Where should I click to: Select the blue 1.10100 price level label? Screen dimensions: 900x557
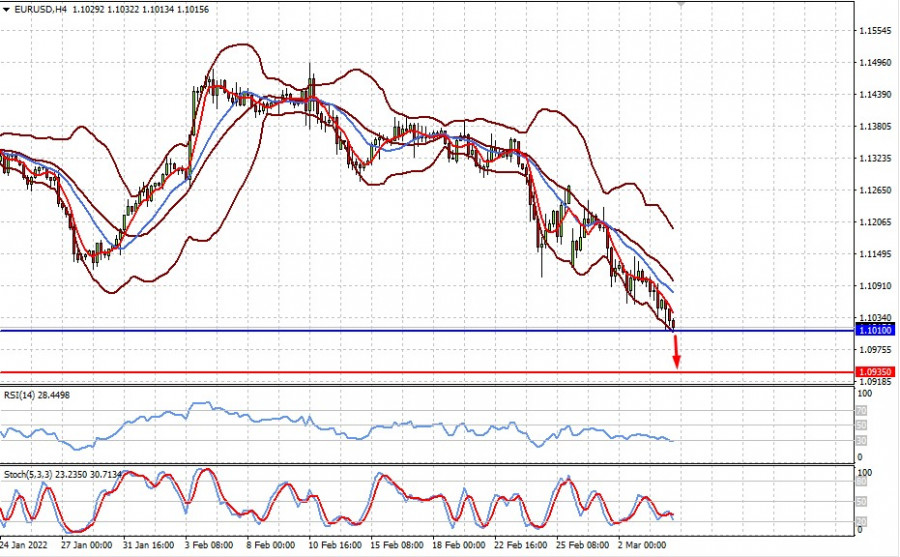click(875, 330)
